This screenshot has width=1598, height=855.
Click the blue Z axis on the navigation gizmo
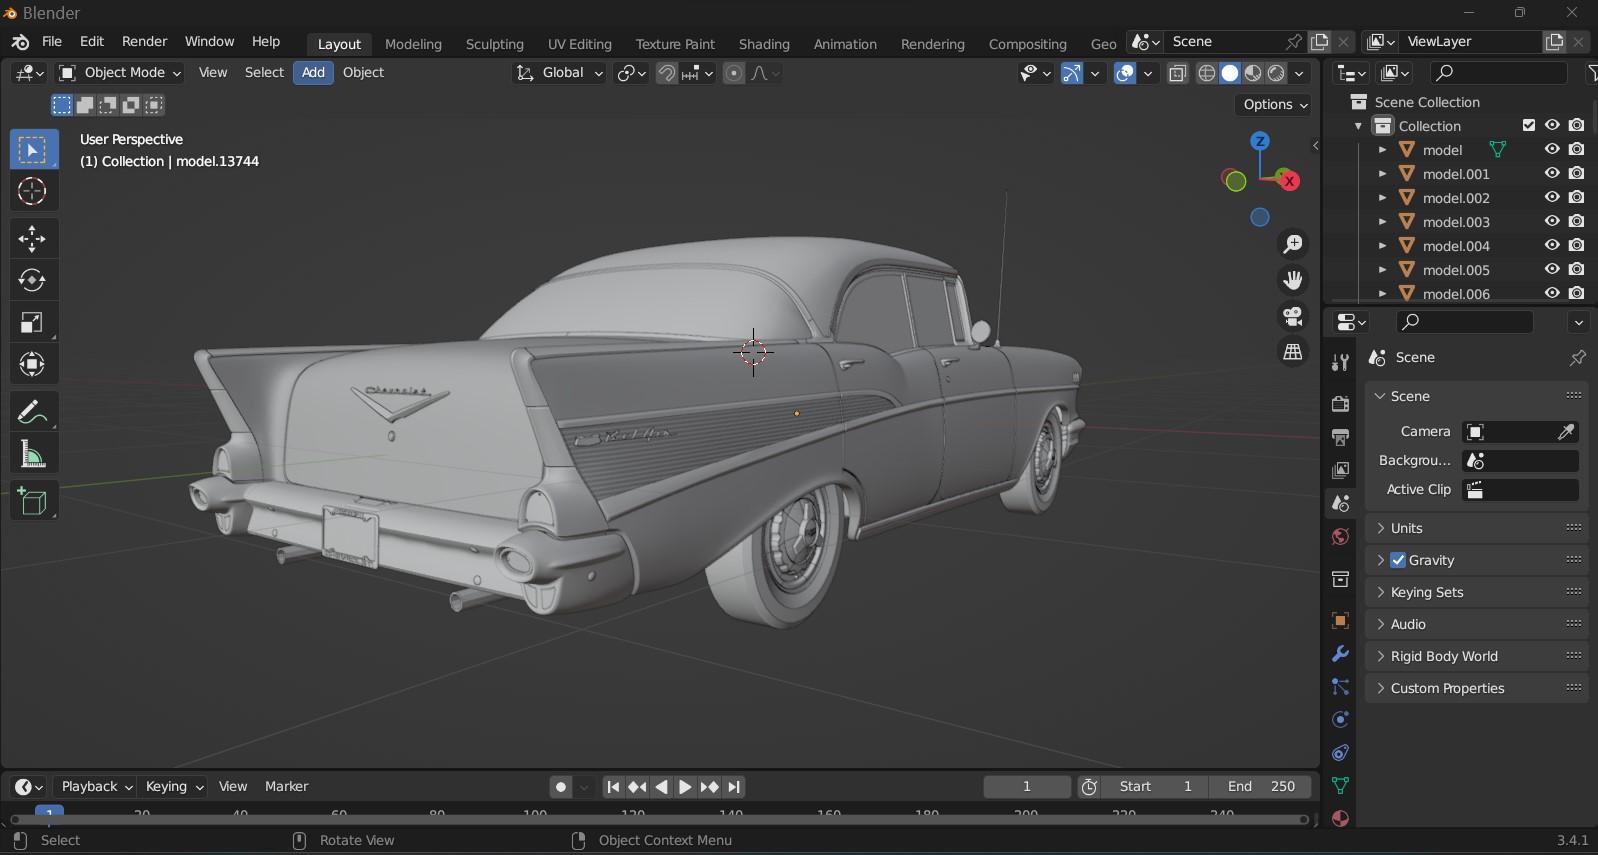[x=1260, y=142]
